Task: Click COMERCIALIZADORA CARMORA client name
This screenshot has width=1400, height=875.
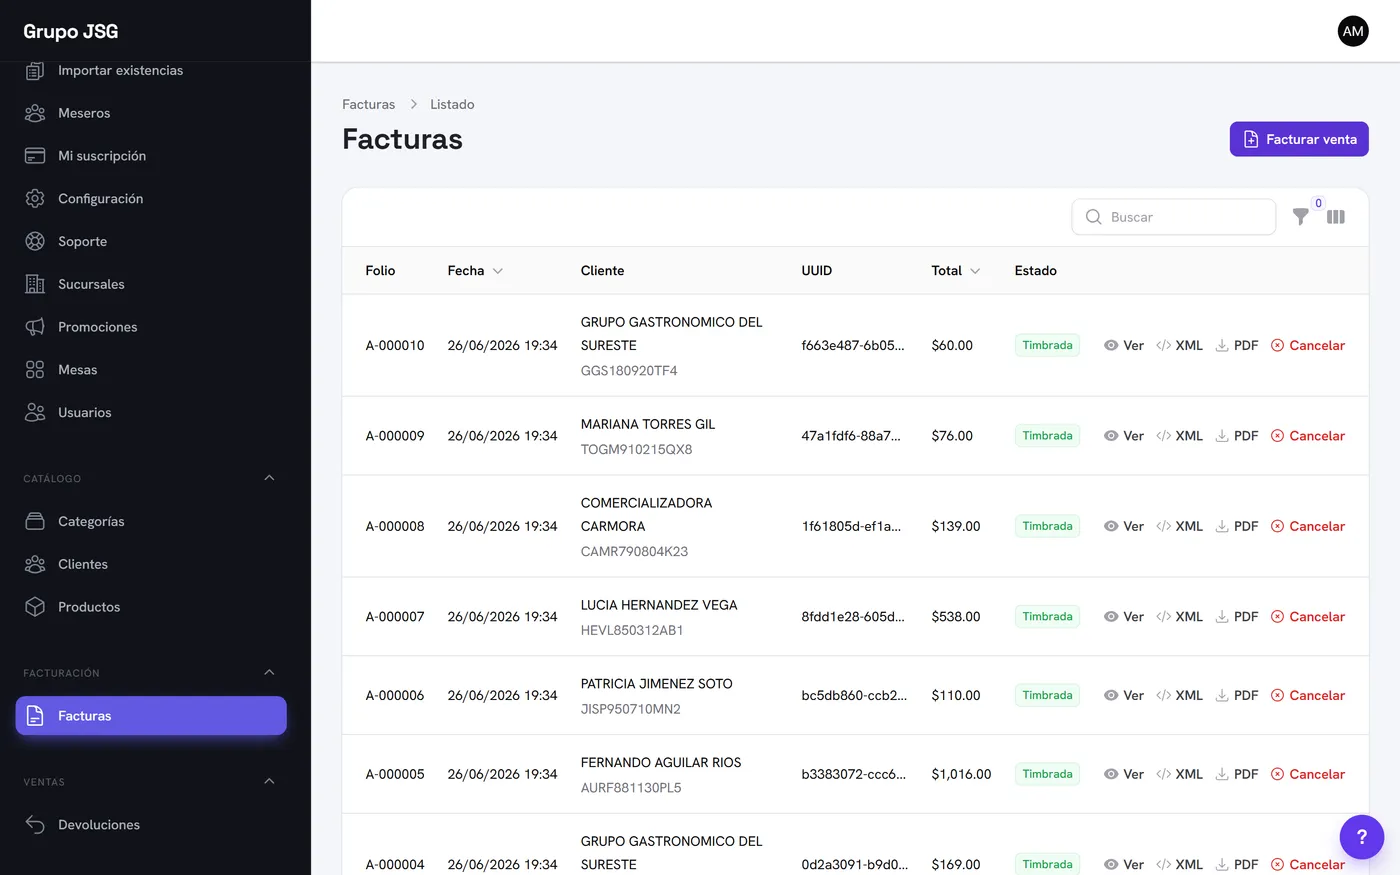Action: pyautogui.click(x=647, y=514)
